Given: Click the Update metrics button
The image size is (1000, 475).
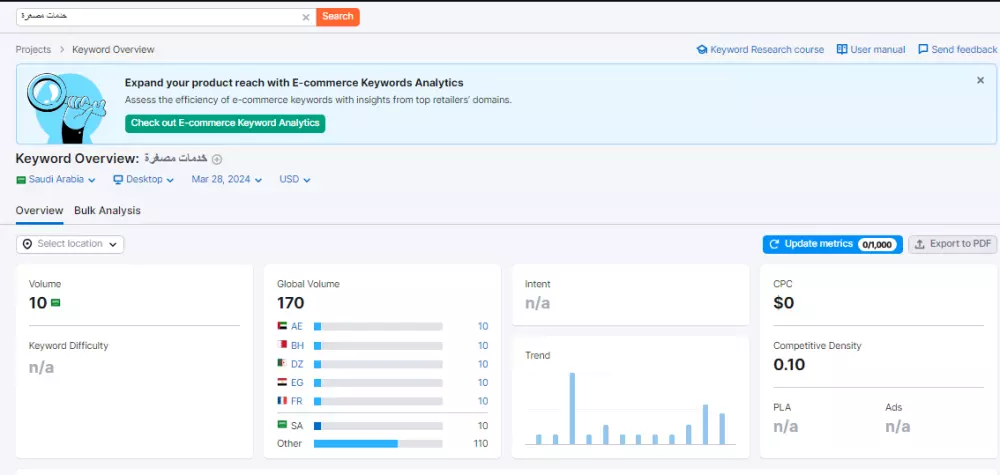Looking at the screenshot, I should point(832,244).
